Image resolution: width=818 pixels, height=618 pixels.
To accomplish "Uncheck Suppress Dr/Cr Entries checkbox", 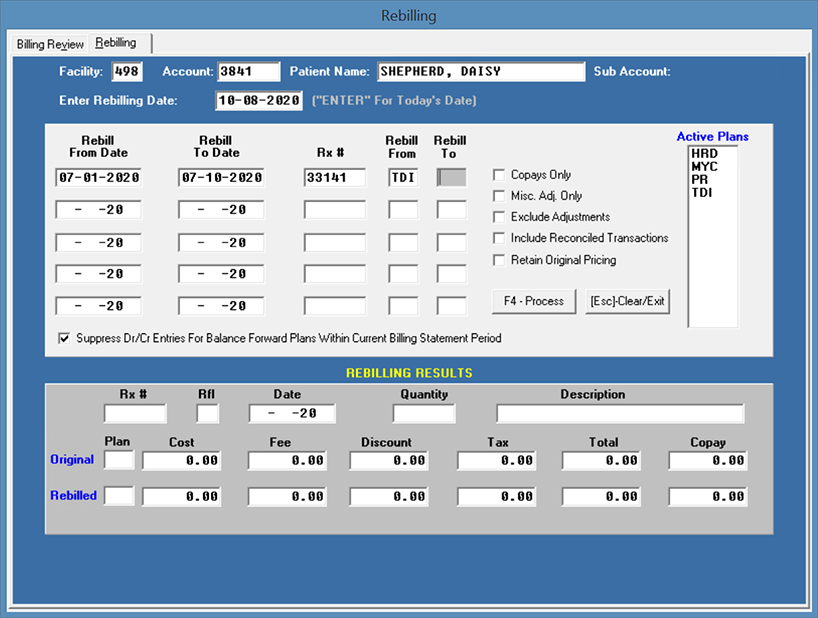I will [x=65, y=338].
